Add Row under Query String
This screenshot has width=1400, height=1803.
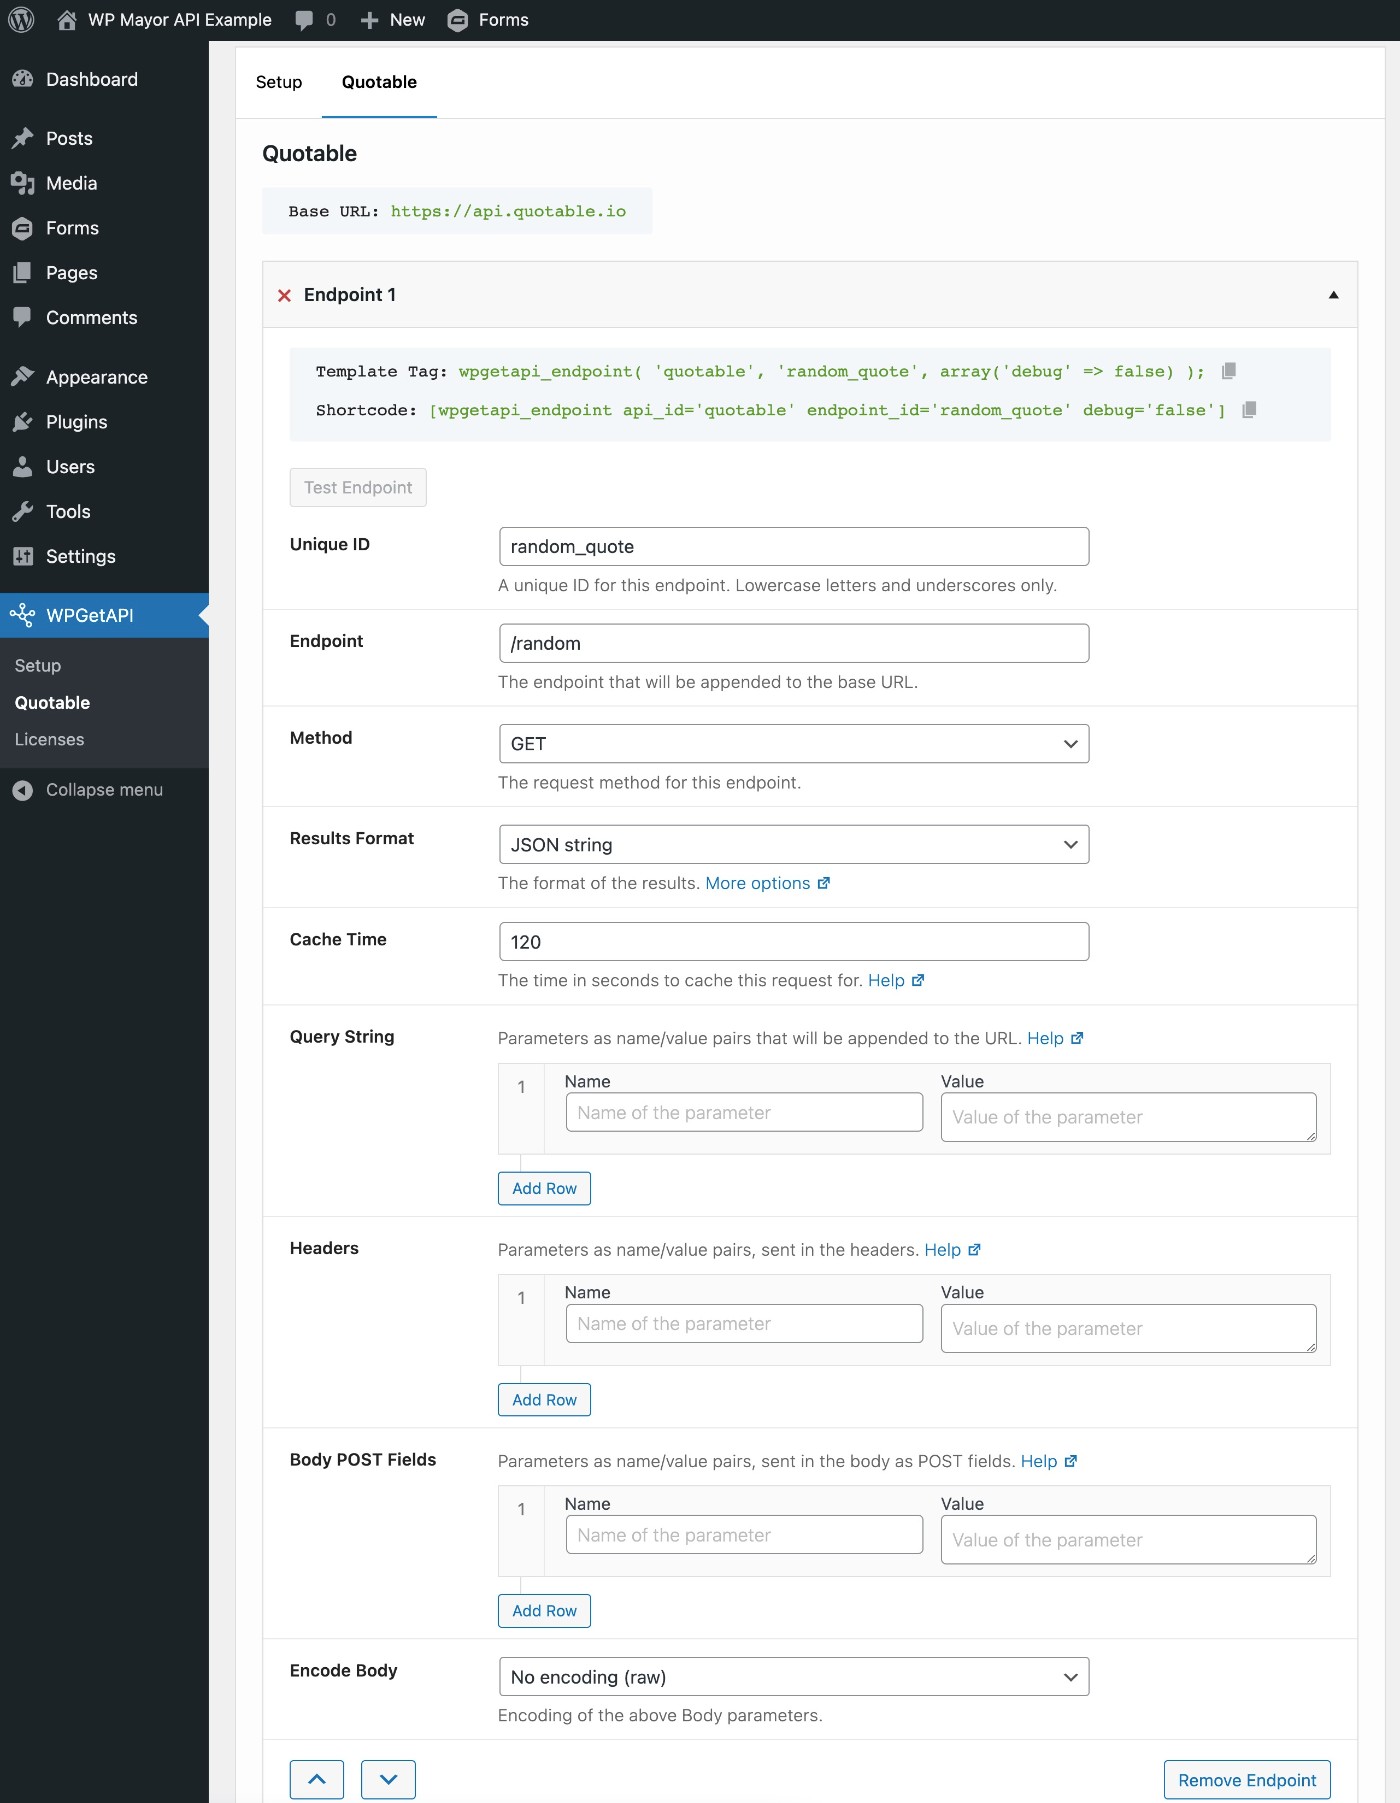[544, 1188]
